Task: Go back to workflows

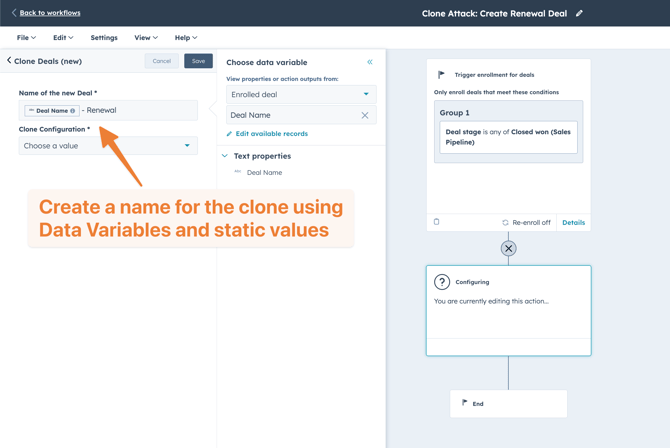Action: tap(49, 13)
